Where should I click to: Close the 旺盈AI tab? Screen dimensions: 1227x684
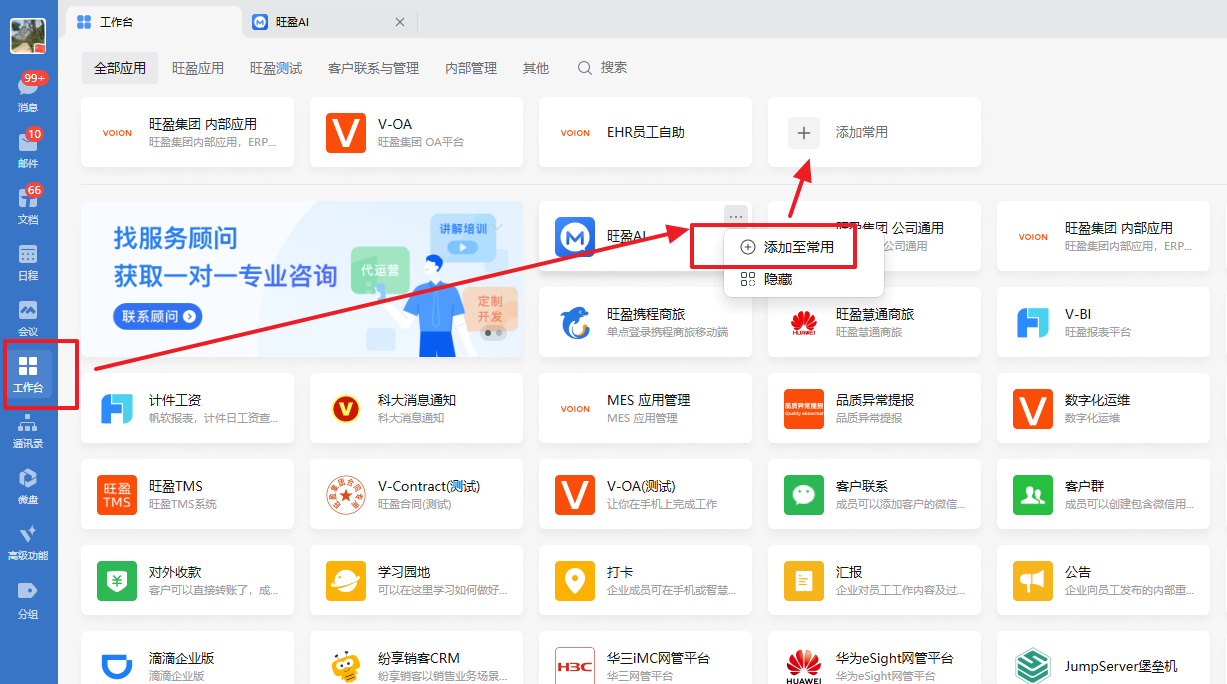[x=400, y=21]
